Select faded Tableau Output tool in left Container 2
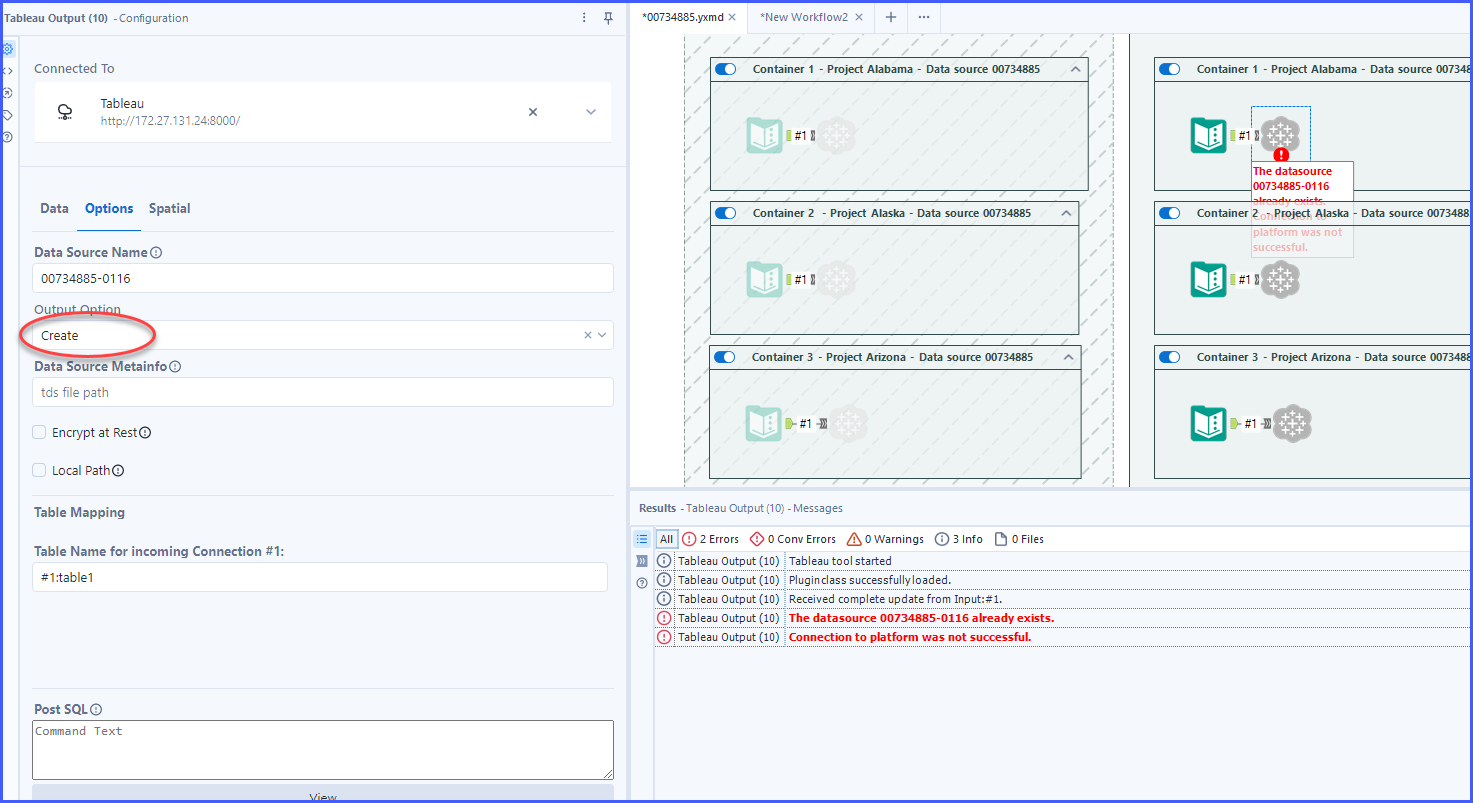Viewport: 1473px width, 803px height. (x=836, y=279)
